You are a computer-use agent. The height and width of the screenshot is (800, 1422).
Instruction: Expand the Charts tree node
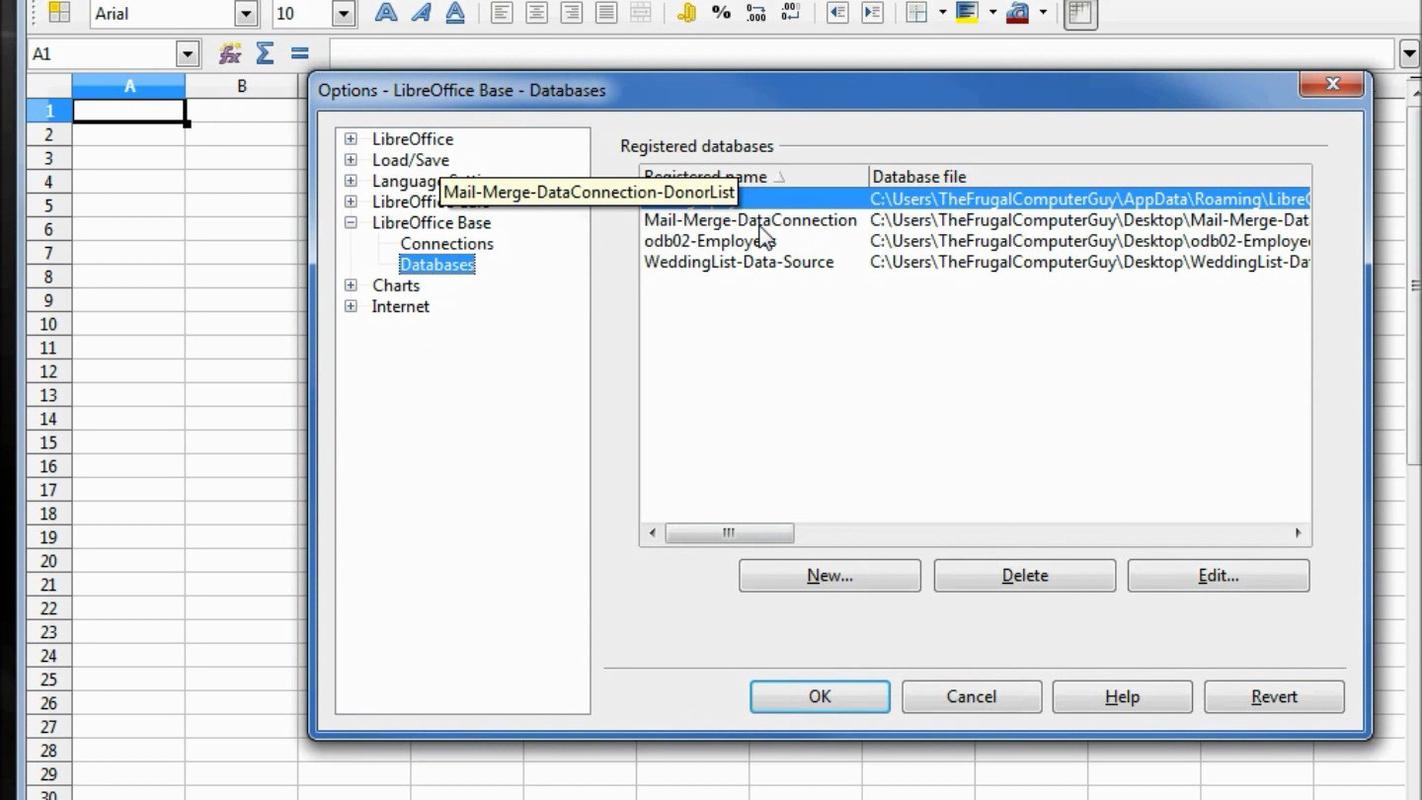351,285
